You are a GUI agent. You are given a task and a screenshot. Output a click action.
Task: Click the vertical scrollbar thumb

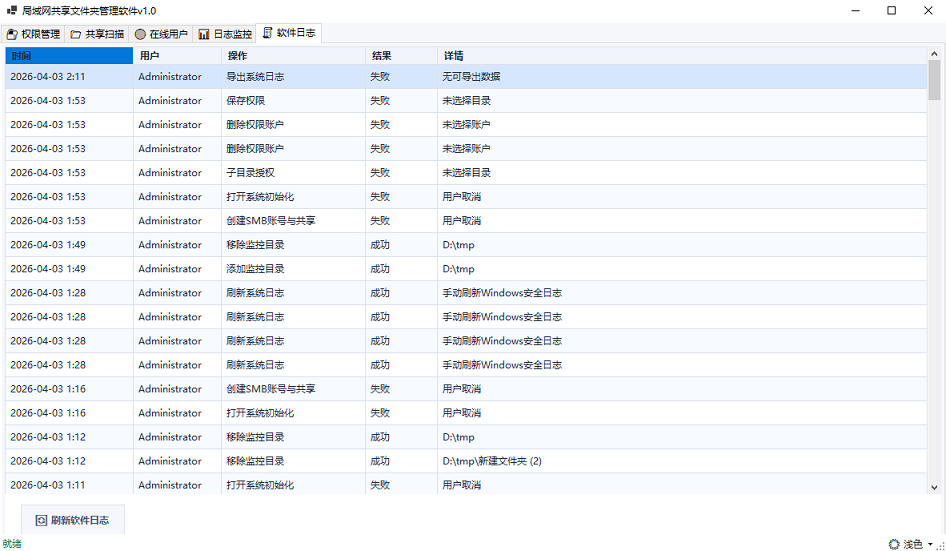[934, 80]
